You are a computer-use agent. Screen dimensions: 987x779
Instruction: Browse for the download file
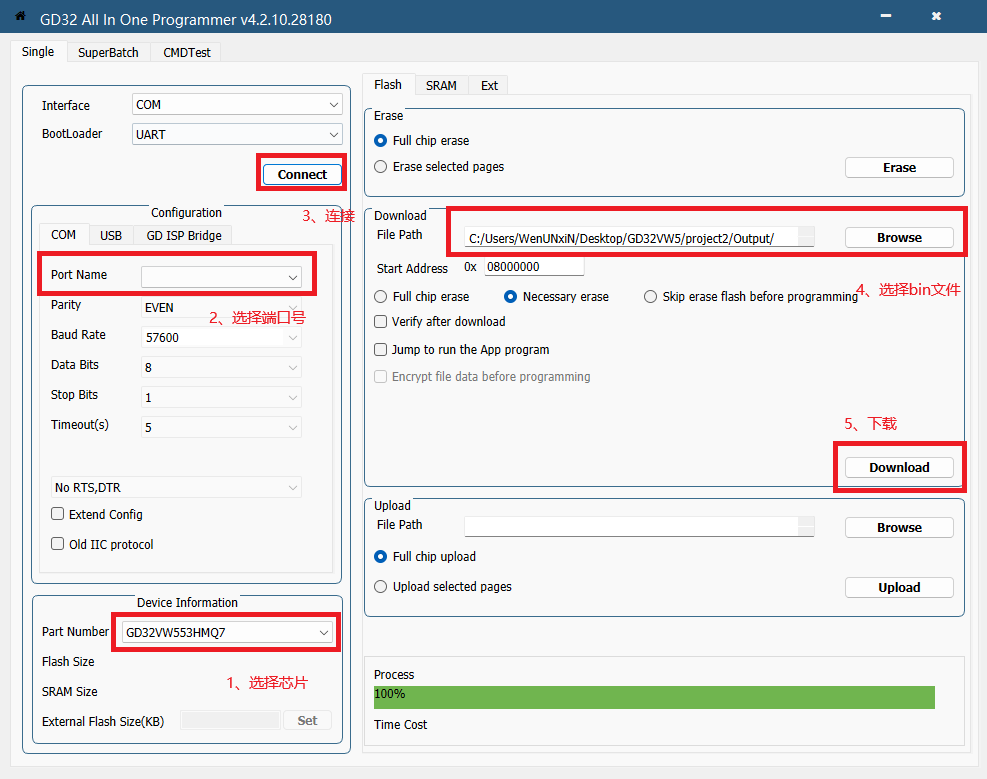(x=899, y=237)
